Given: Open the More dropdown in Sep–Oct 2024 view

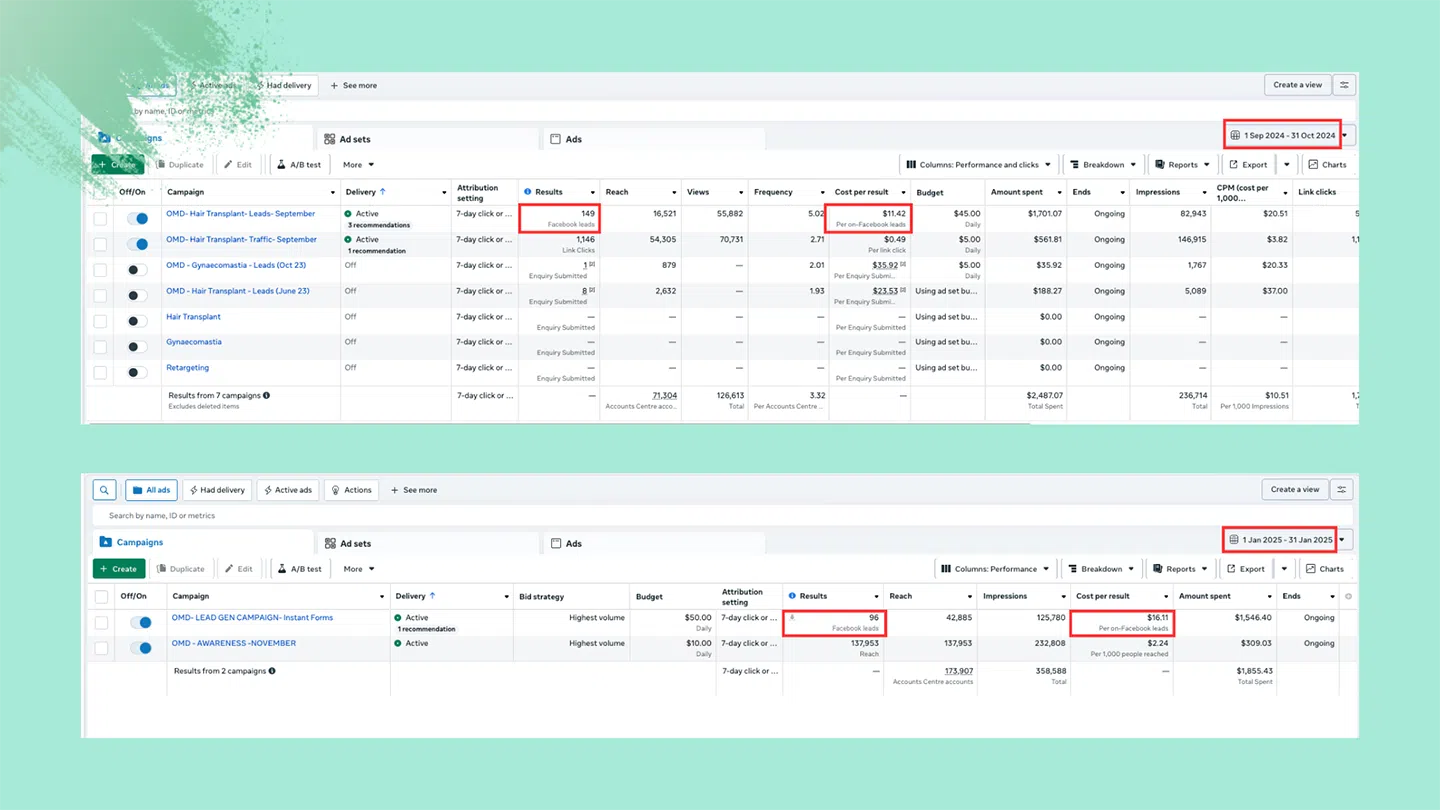Looking at the screenshot, I should [x=358, y=165].
